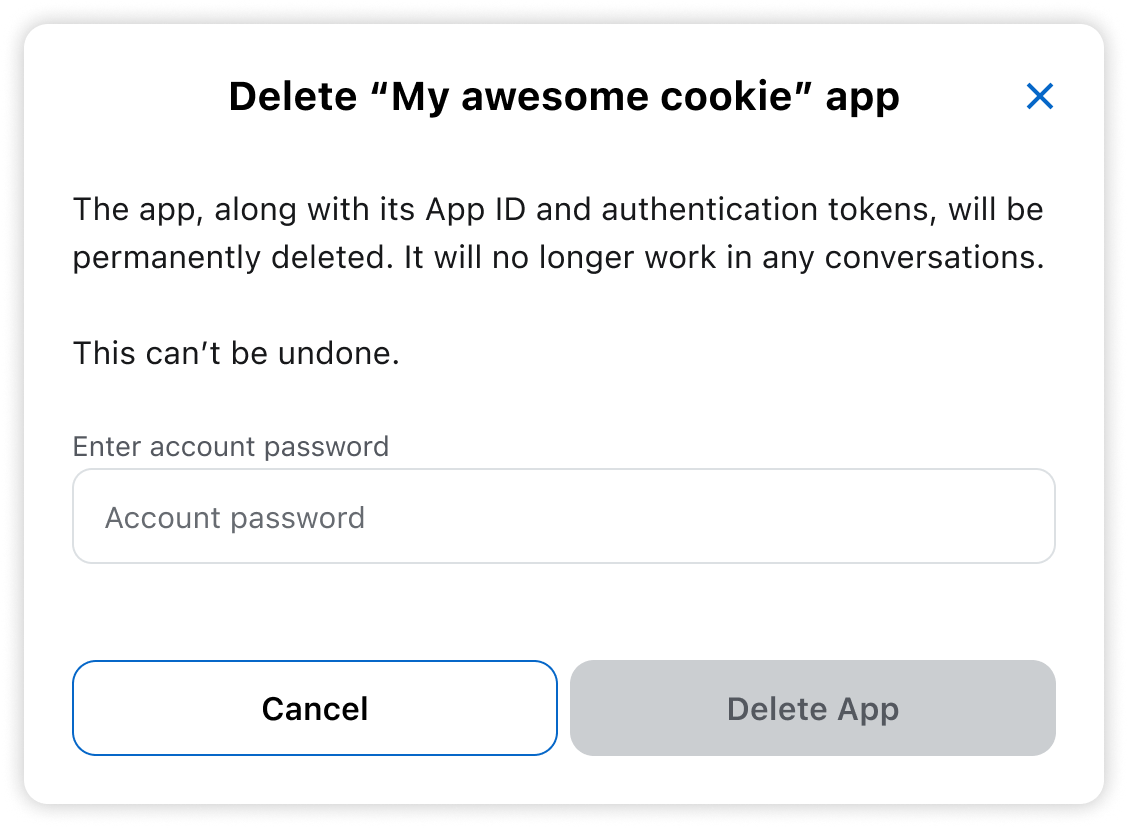1128x828 pixels.
Task: Select the X icon beside the dialog title
Action: pyautogui.click(x=1040, y=96)
